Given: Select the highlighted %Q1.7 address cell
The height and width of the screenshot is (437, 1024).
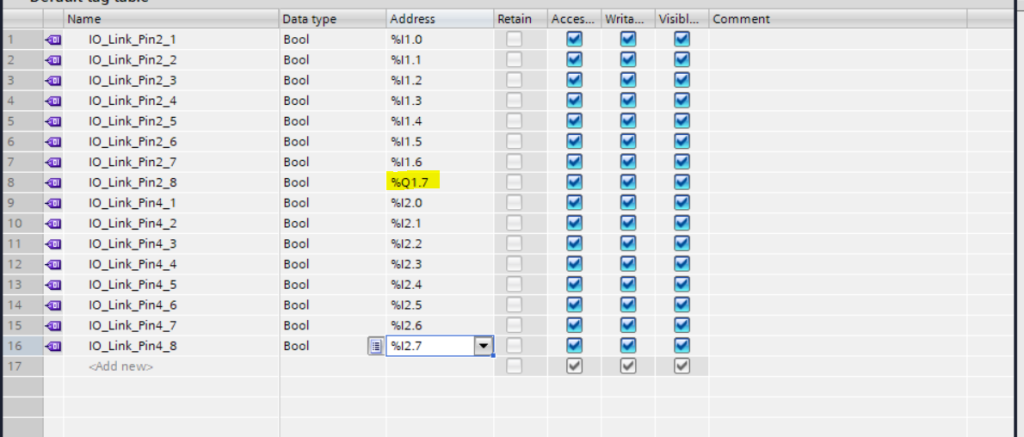Looking at the screenshot, I should click(x=414, y=182).
